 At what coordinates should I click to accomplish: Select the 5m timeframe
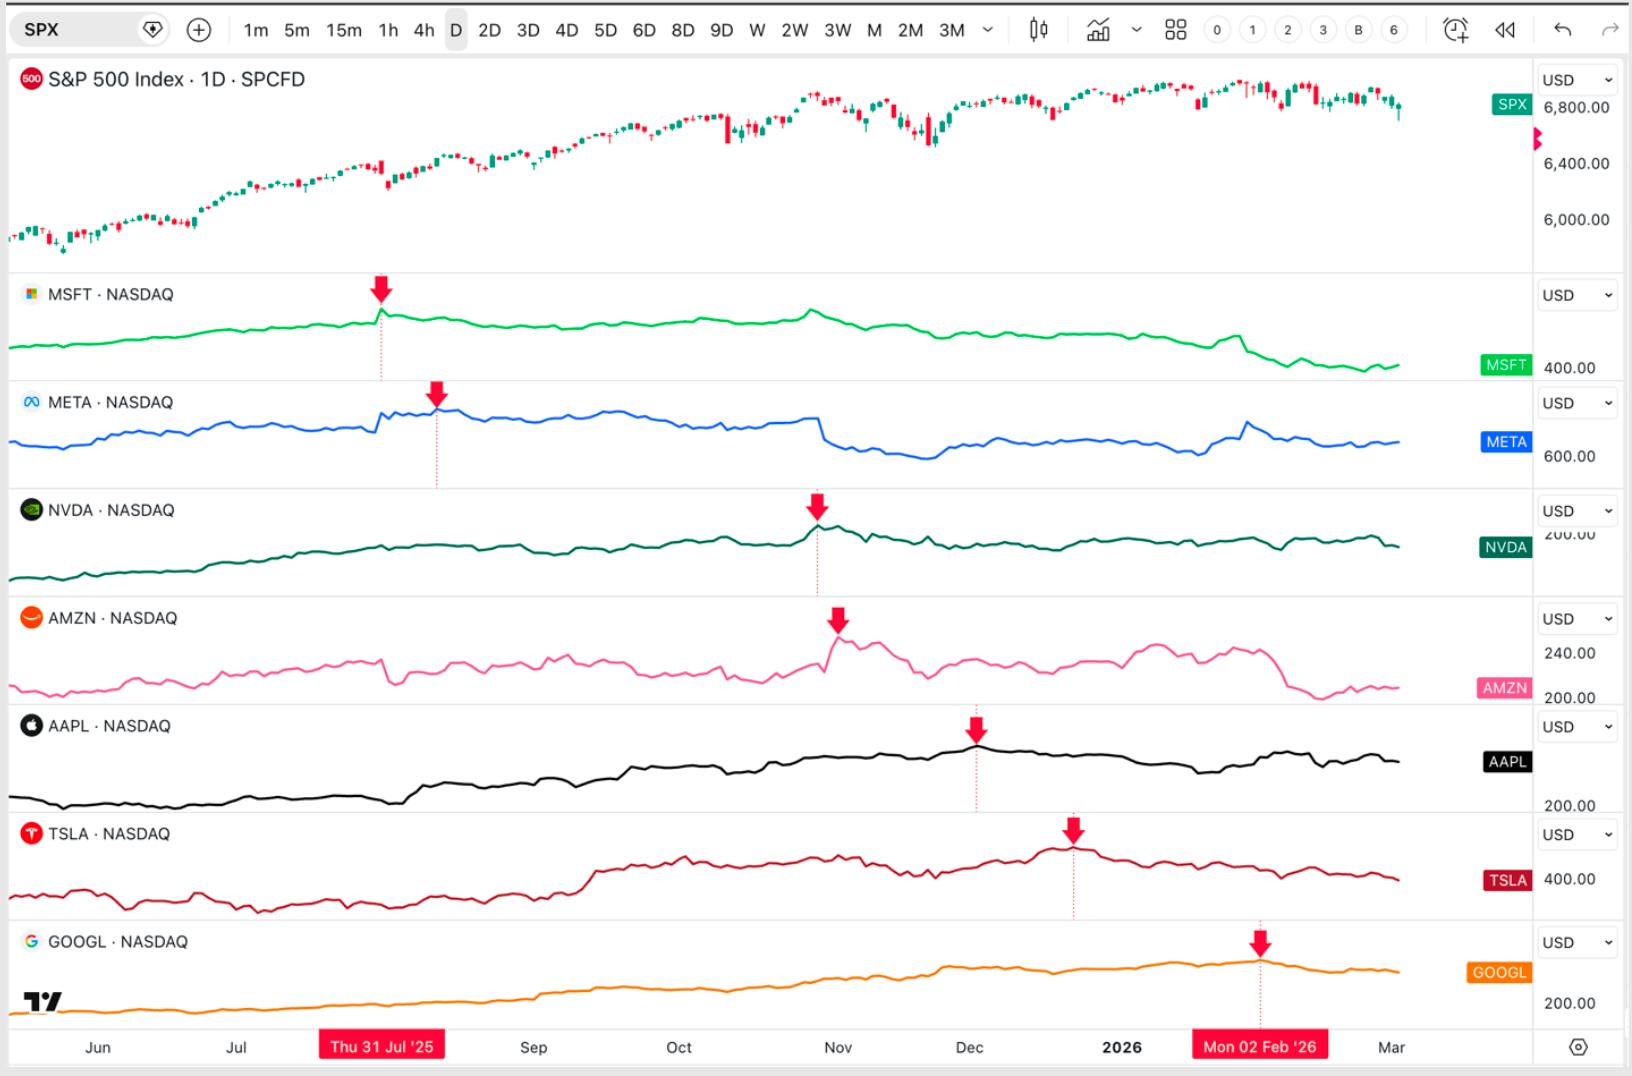[297, 30]
